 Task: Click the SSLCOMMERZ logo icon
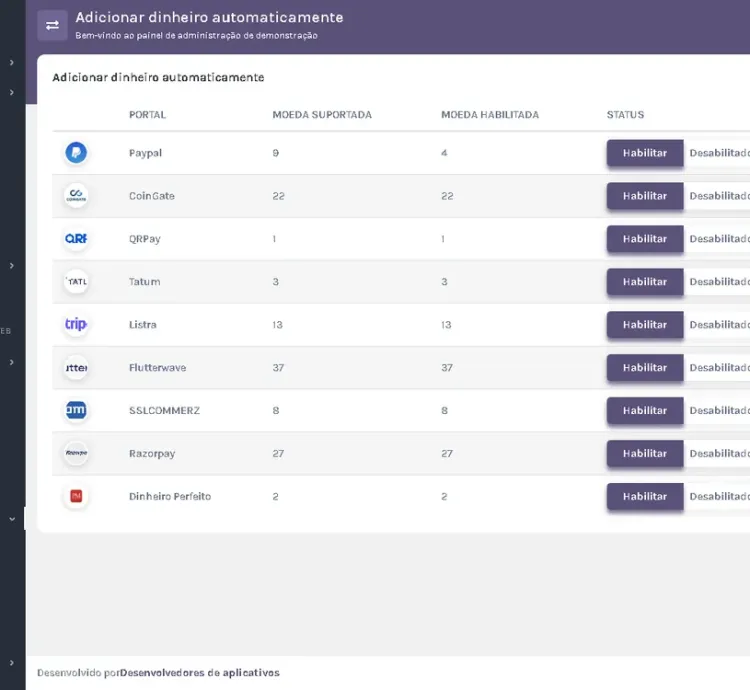76,411
